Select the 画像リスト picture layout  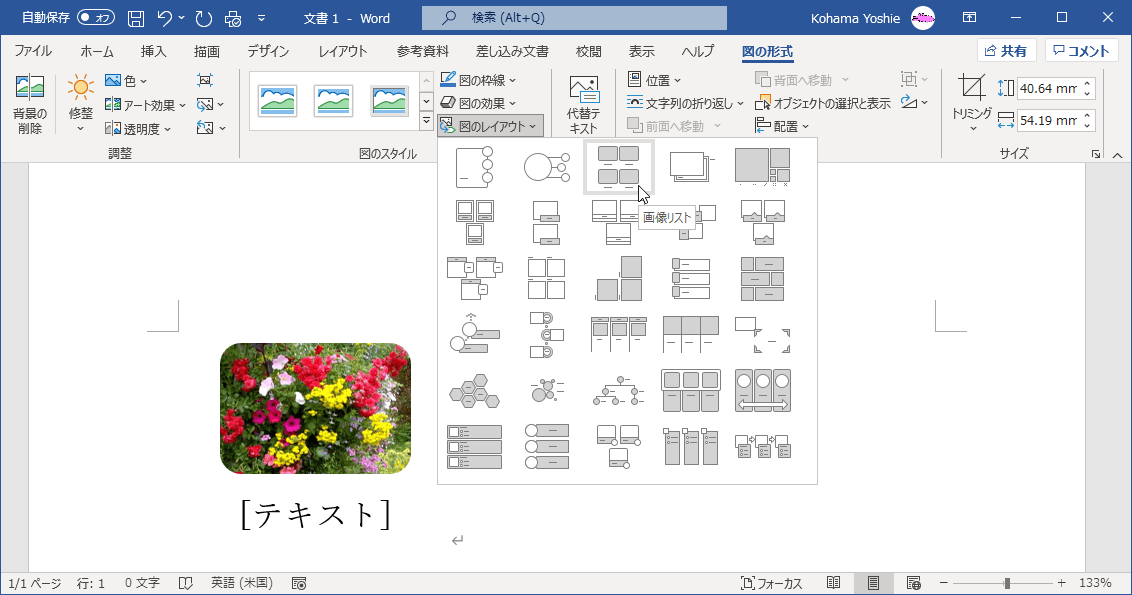[x=619, y=168]
